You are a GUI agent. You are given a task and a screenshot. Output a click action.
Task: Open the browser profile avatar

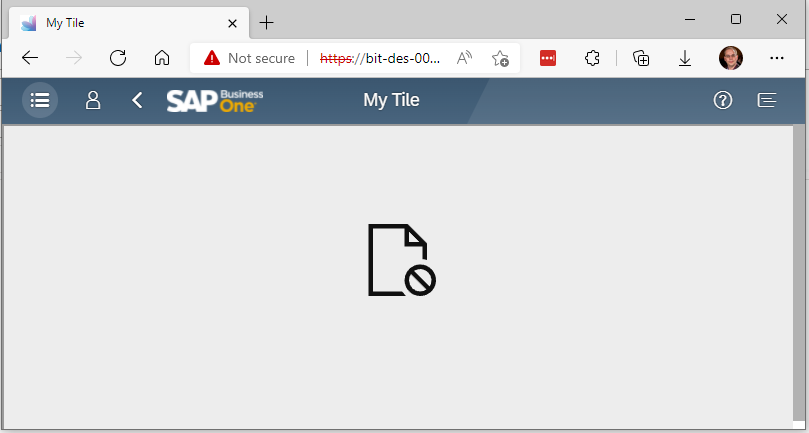coord(731,58)
